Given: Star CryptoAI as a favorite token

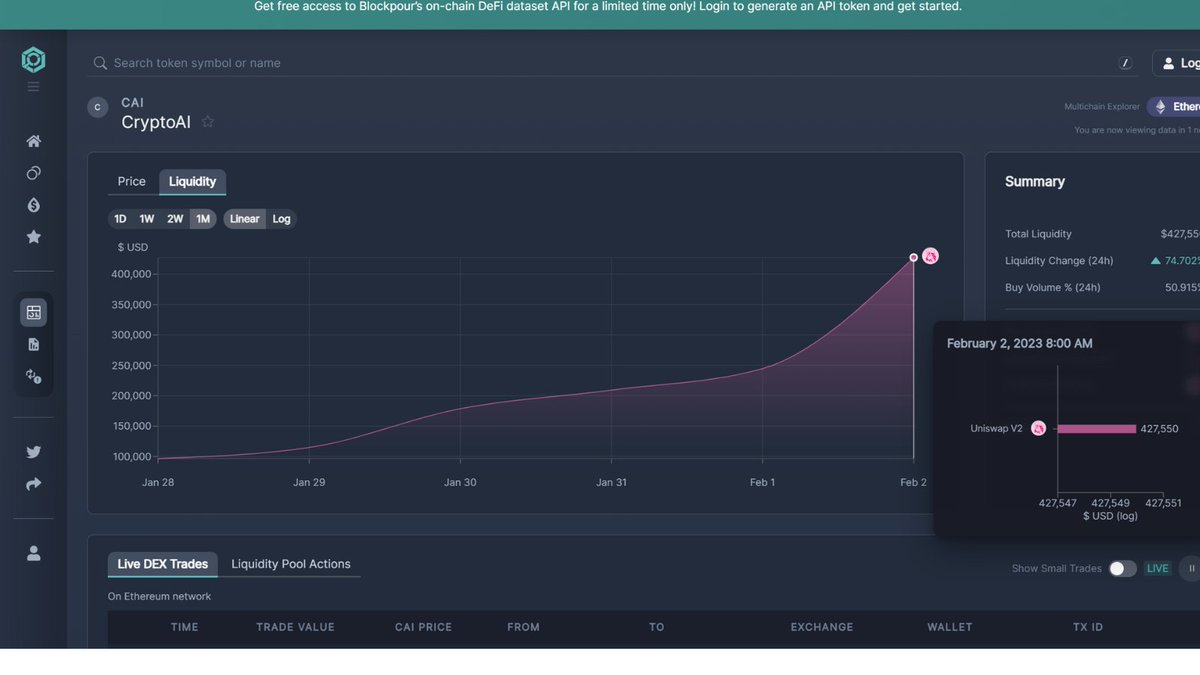Looking at the screenshot, I should (x=207, y=121).
